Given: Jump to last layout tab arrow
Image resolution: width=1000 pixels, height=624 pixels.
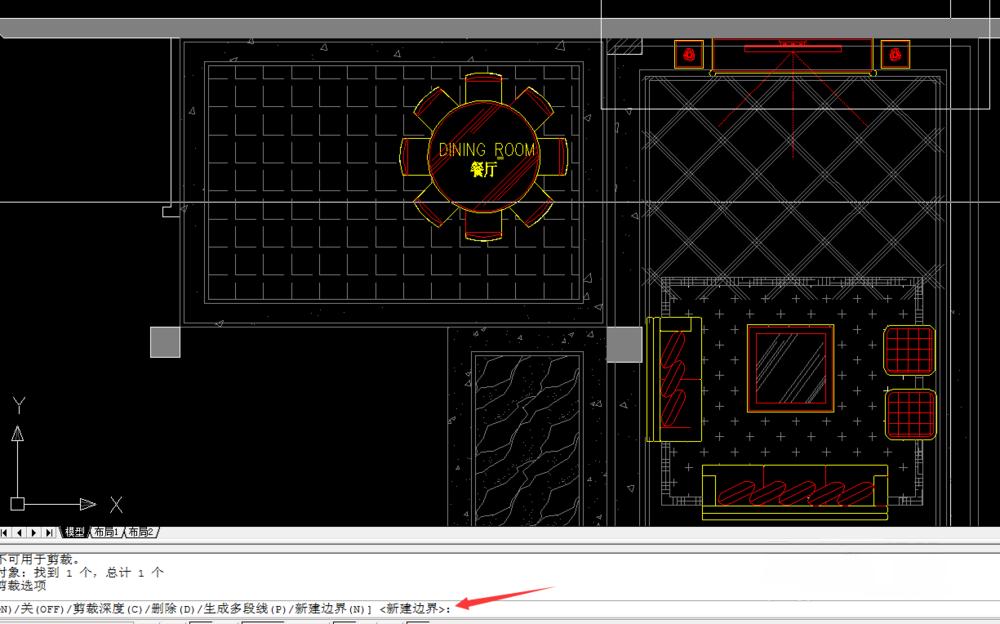Looking at the screenshot, I should (49, 532).
